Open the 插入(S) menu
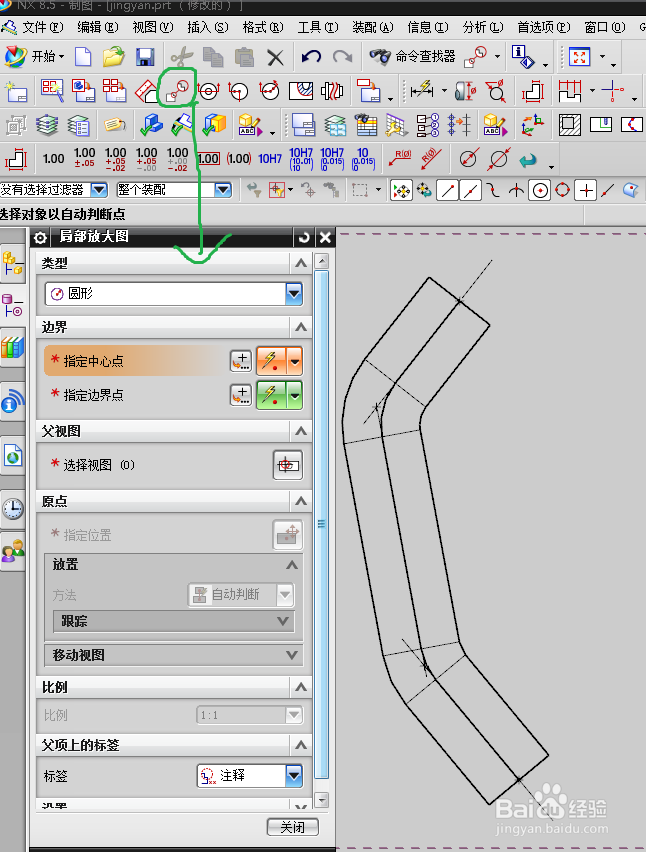The height and width of the screenshot is (852, 646). click(208, 27)
